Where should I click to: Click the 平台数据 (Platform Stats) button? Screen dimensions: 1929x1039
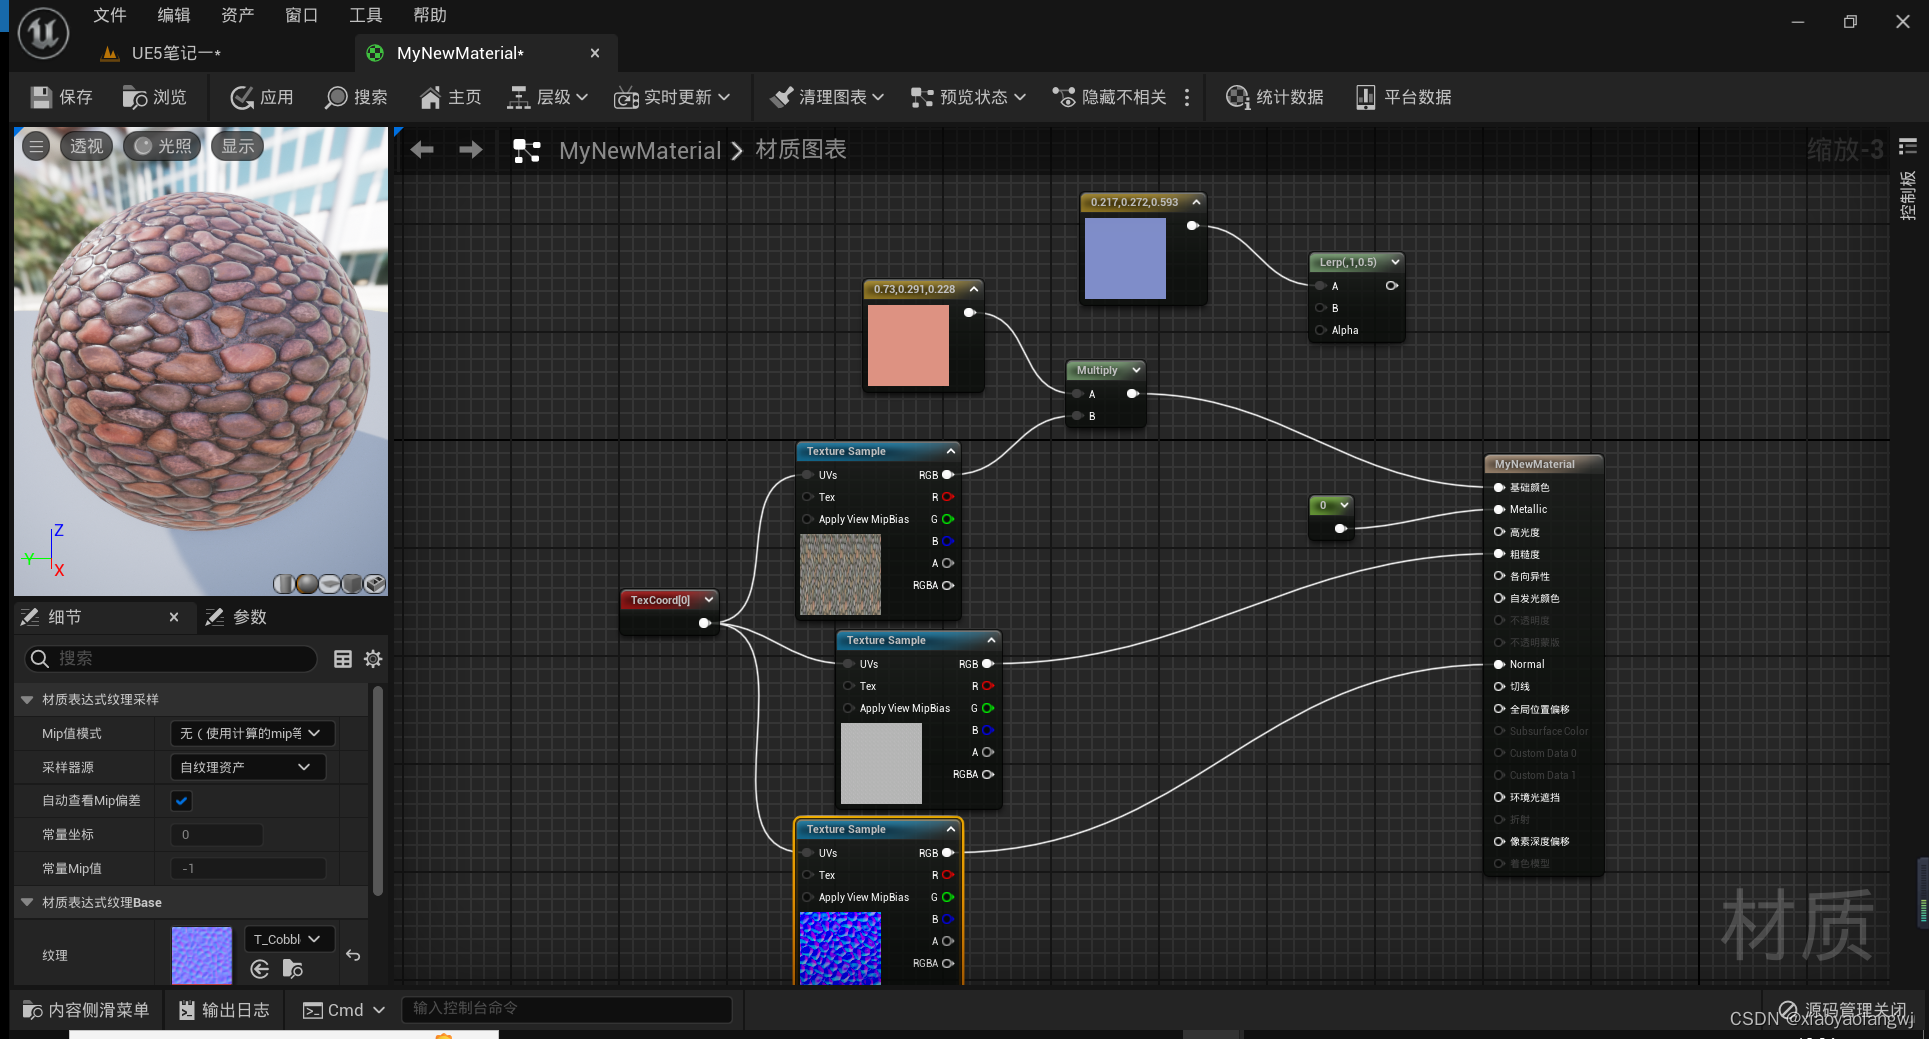coord(1403,97)
